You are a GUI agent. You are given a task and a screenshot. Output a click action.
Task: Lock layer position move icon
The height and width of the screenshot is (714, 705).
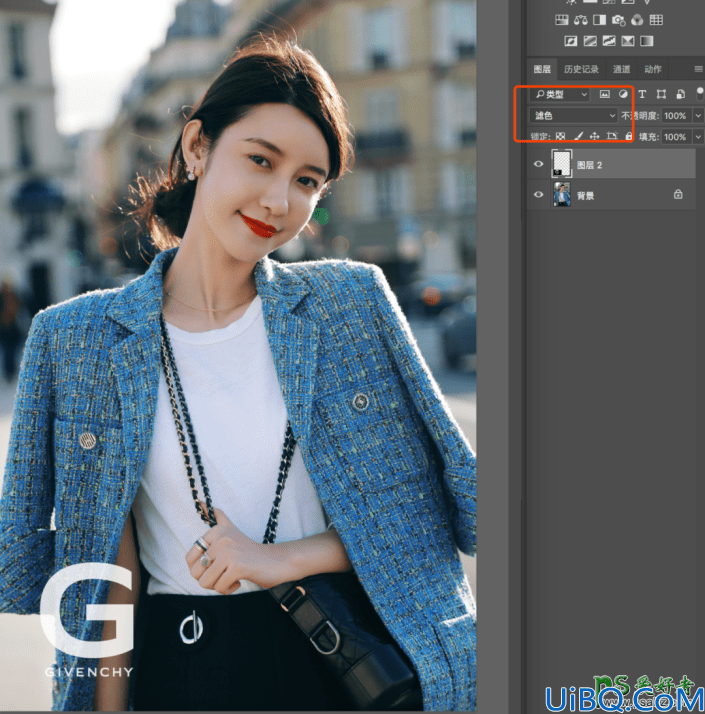[594, 136]
